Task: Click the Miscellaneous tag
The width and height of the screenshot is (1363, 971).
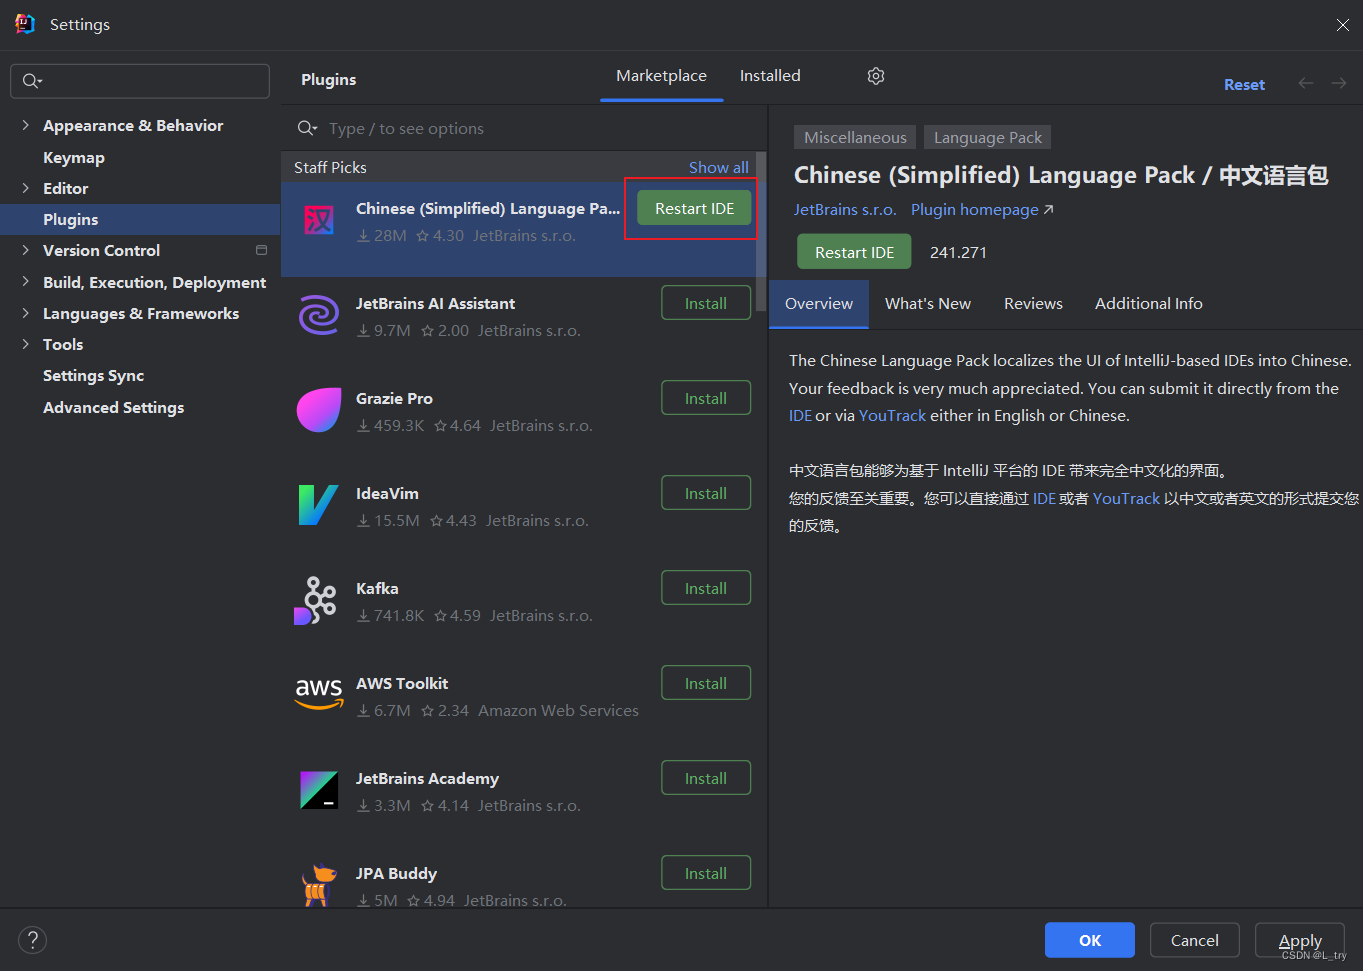Action: pos(855,137)
